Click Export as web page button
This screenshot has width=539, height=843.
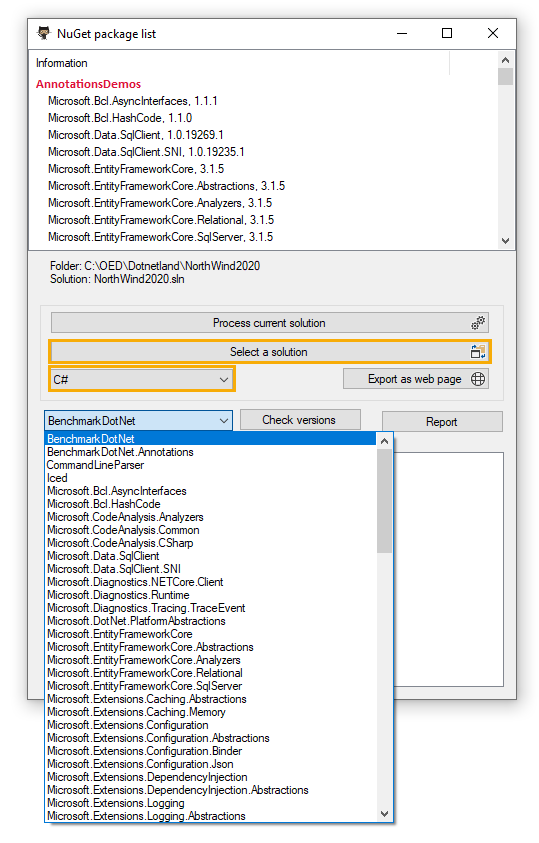pyautogui.click(x=415, y=379)
